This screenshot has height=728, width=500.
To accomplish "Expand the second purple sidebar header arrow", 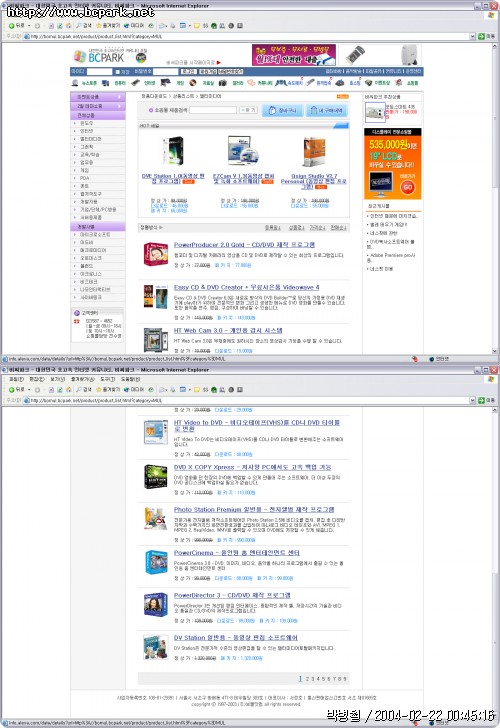I will pos(119,106).
